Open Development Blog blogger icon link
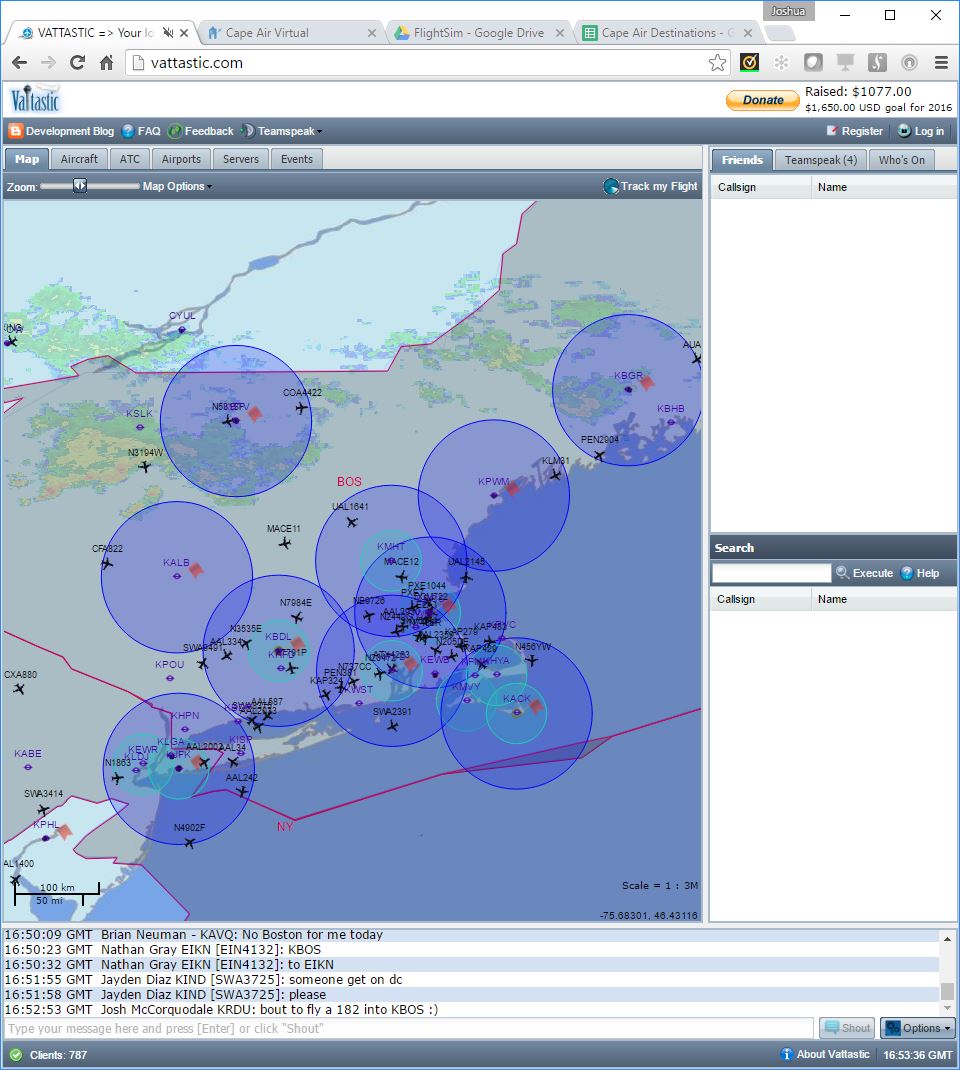 15,131
